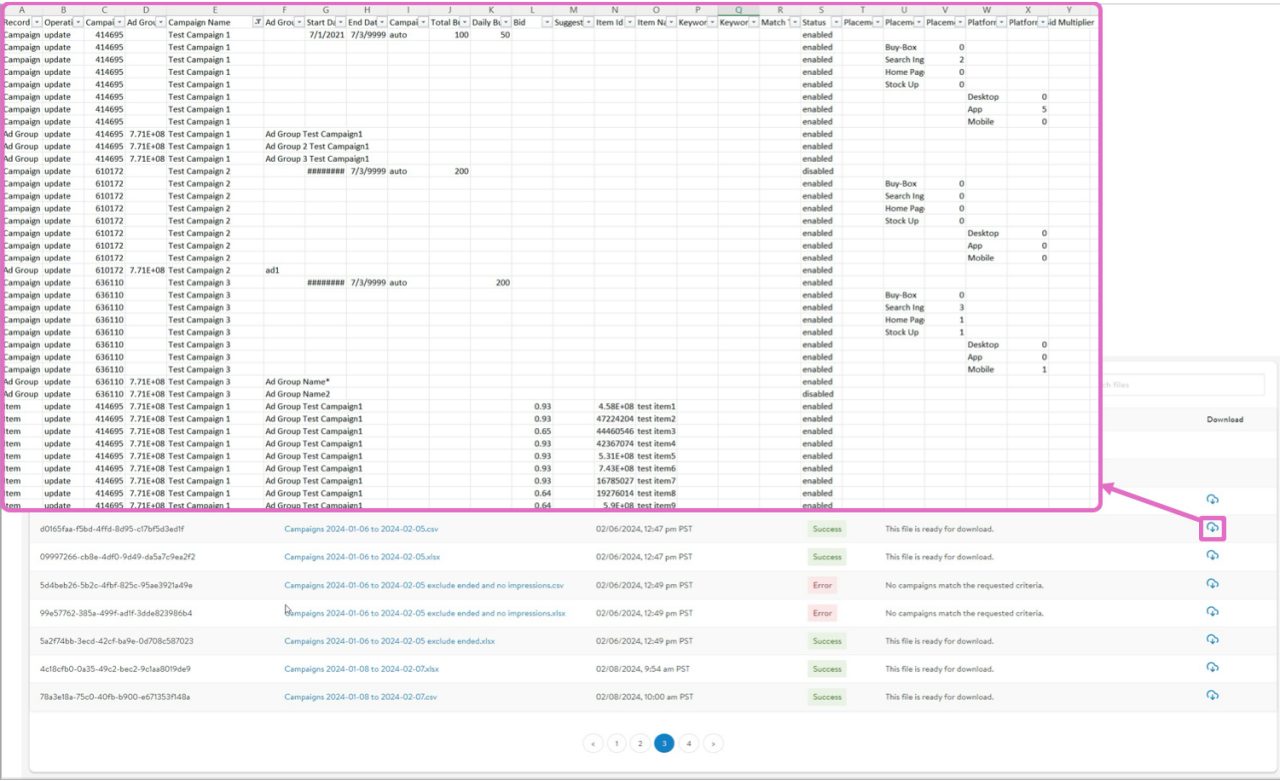Click the download icon for exclude ended.xlsx
Viewport: 1280px width, 781px height.
coord(1212,641)
